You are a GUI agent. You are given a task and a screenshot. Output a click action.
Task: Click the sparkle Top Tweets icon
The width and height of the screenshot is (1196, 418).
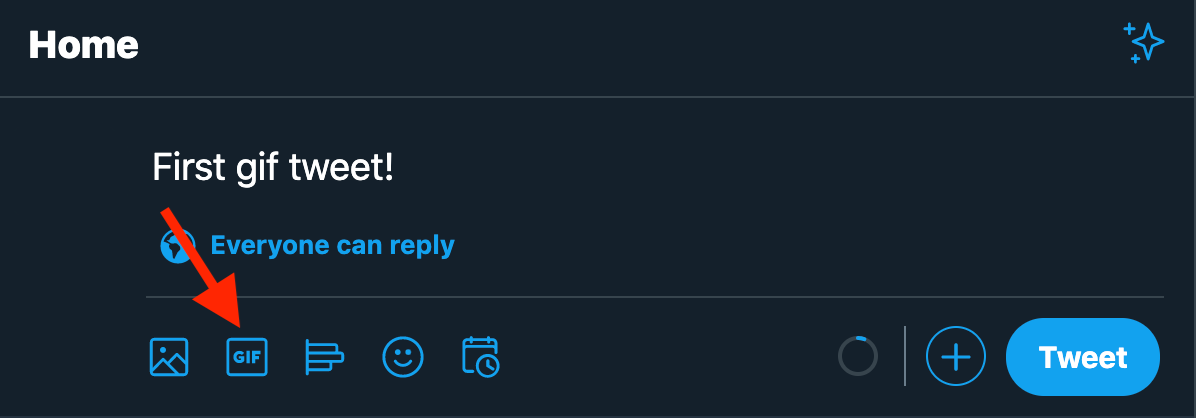pos(1144,43)
